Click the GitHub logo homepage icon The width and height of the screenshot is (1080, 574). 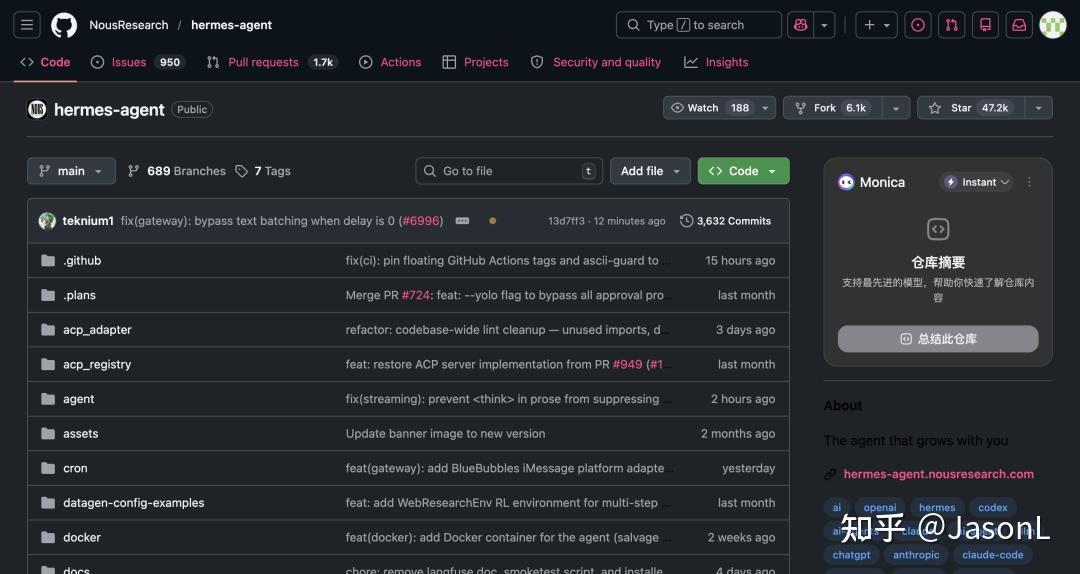(64, 25)
